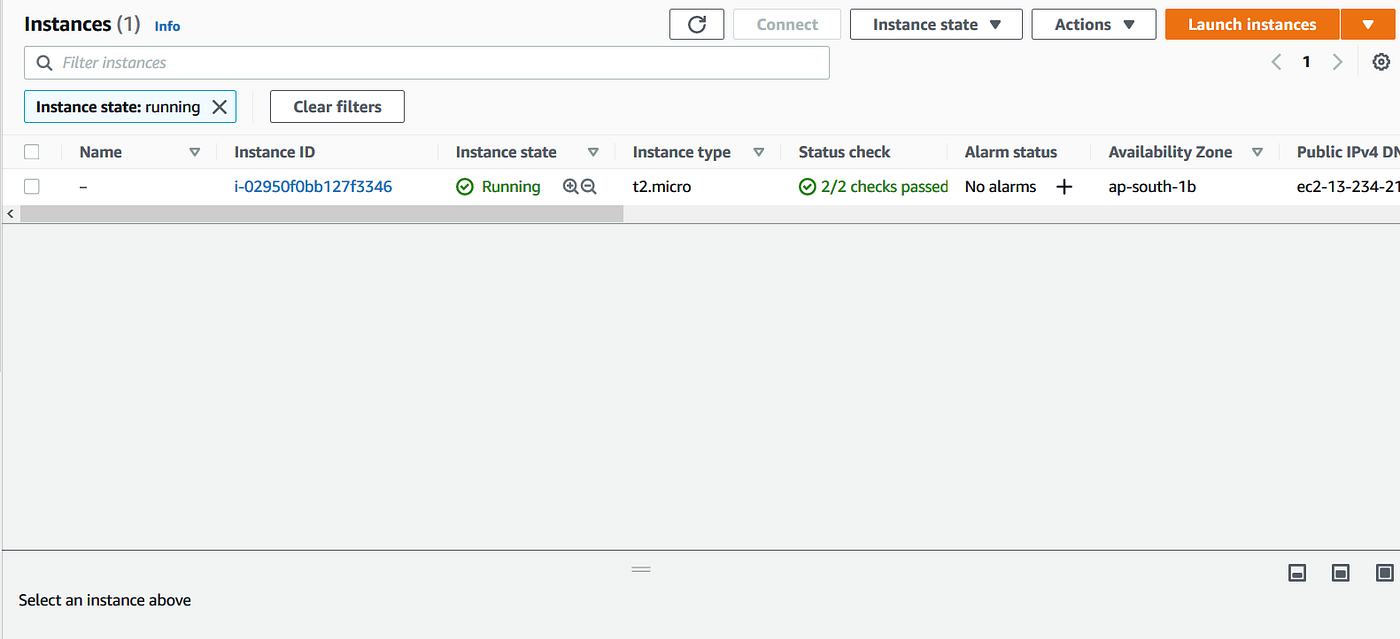1400x639 pixels.
Task: Click the Instance state: running filter chip
Action: [130, 107]
